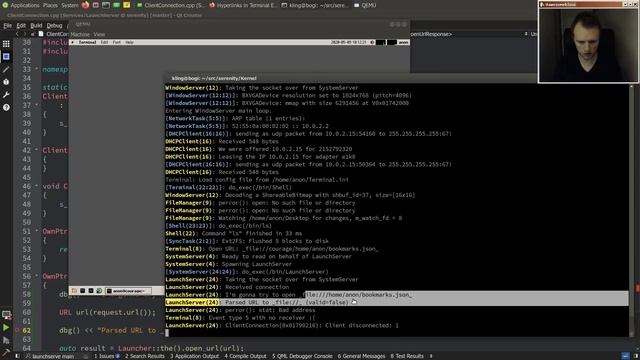Expand the output panes chooser arrows

point(431,356)
